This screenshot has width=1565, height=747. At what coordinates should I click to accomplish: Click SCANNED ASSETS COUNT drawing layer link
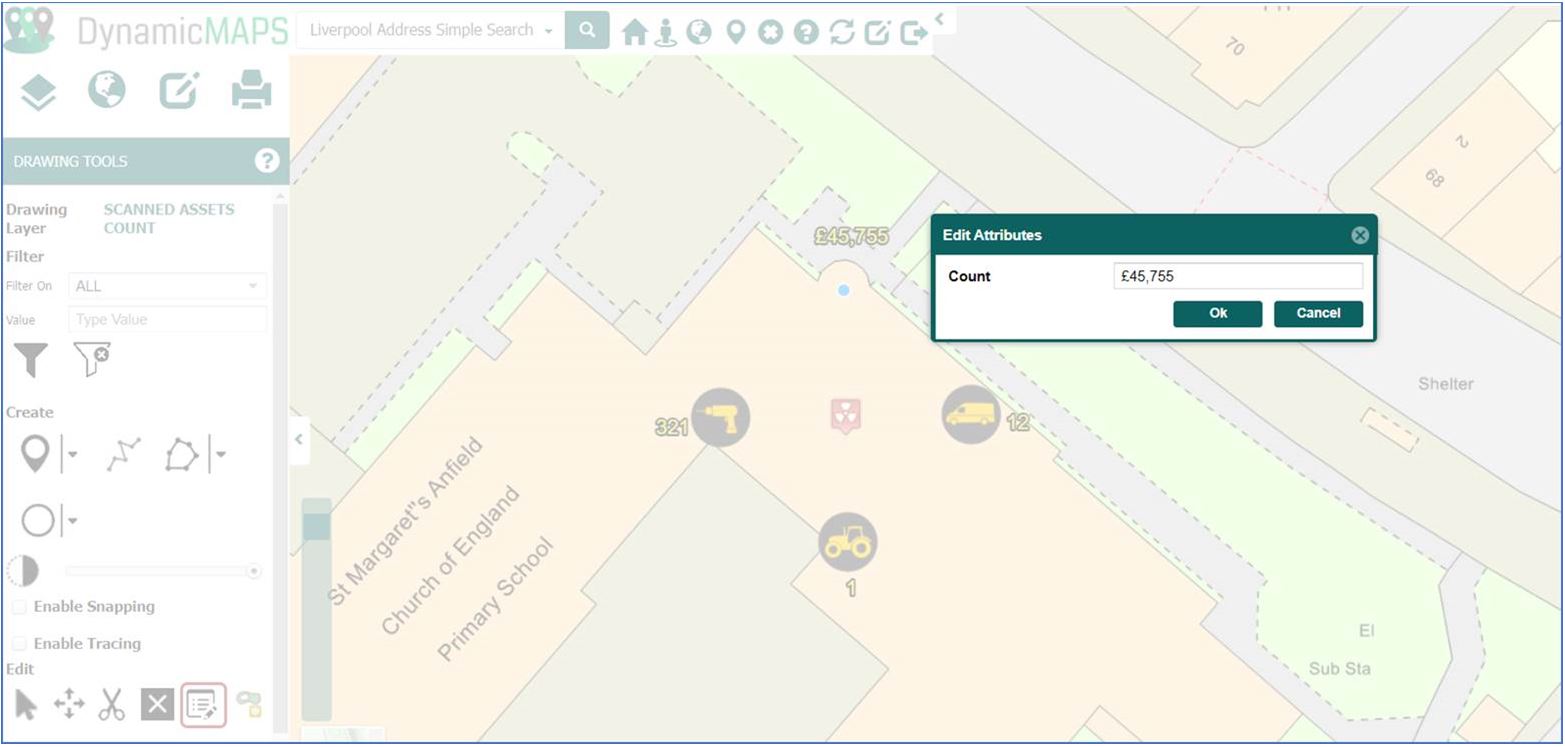[169, 219]
